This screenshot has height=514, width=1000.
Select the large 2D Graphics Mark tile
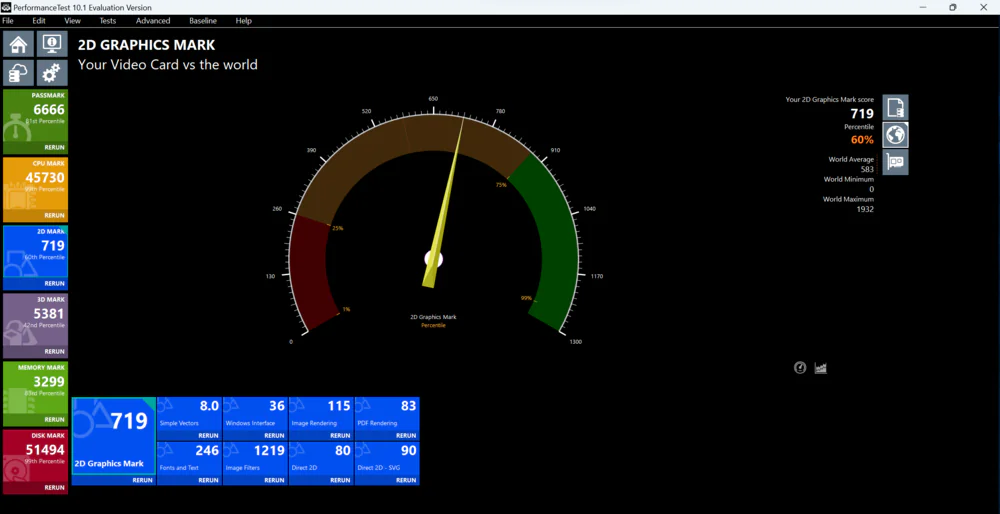point(114,436)
